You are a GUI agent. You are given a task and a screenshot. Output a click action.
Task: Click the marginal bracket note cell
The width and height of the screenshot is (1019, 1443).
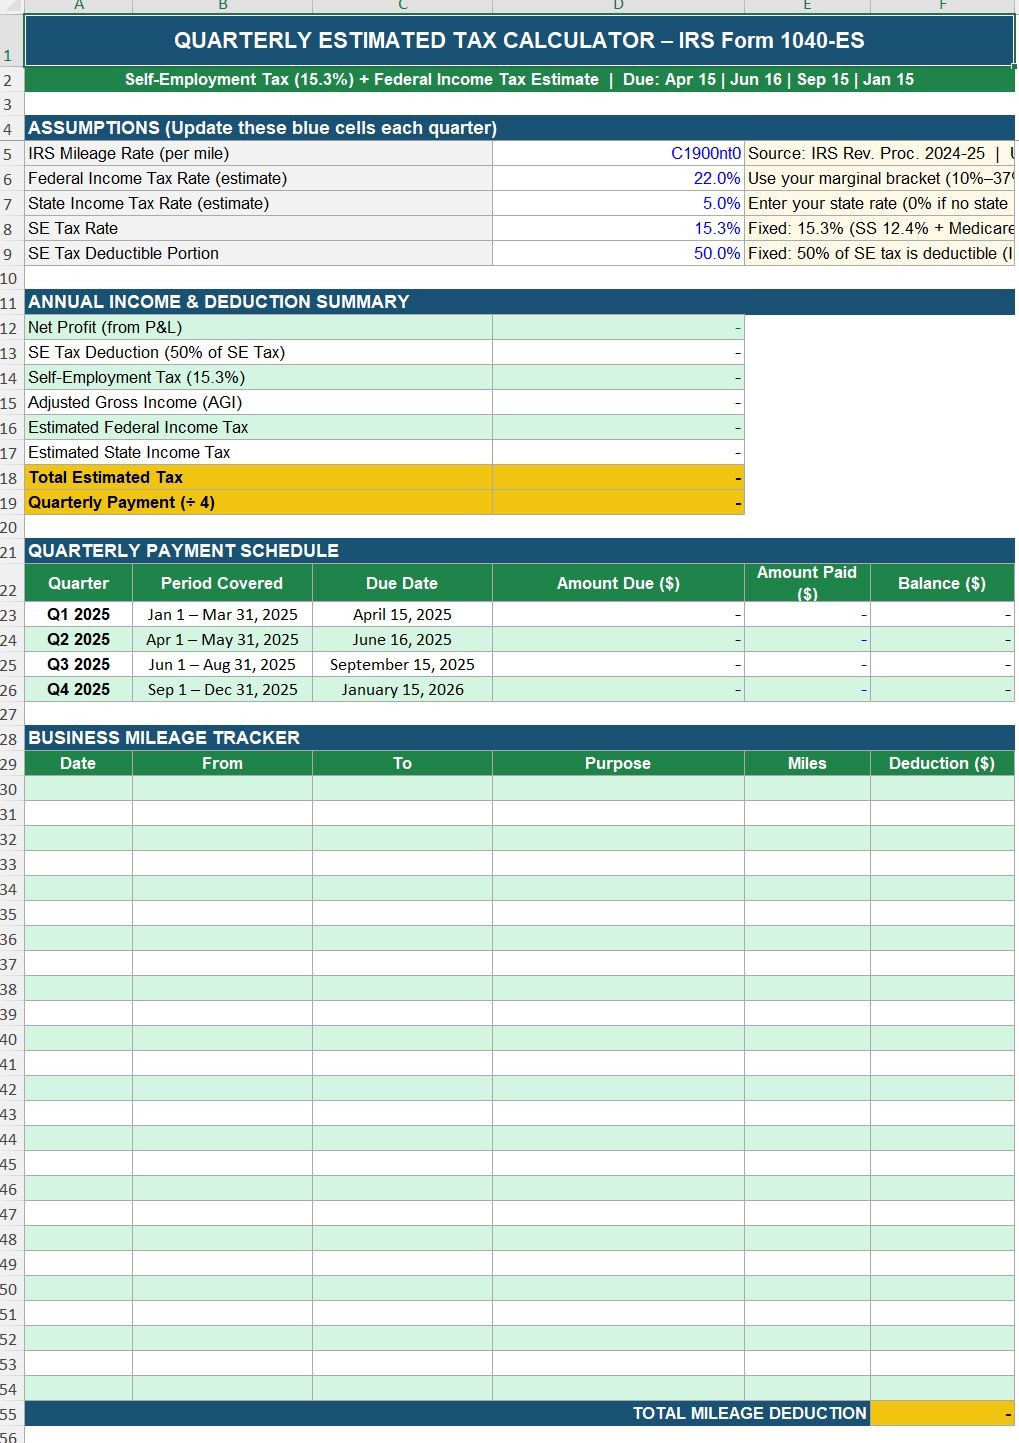click(x=880, y=178)
